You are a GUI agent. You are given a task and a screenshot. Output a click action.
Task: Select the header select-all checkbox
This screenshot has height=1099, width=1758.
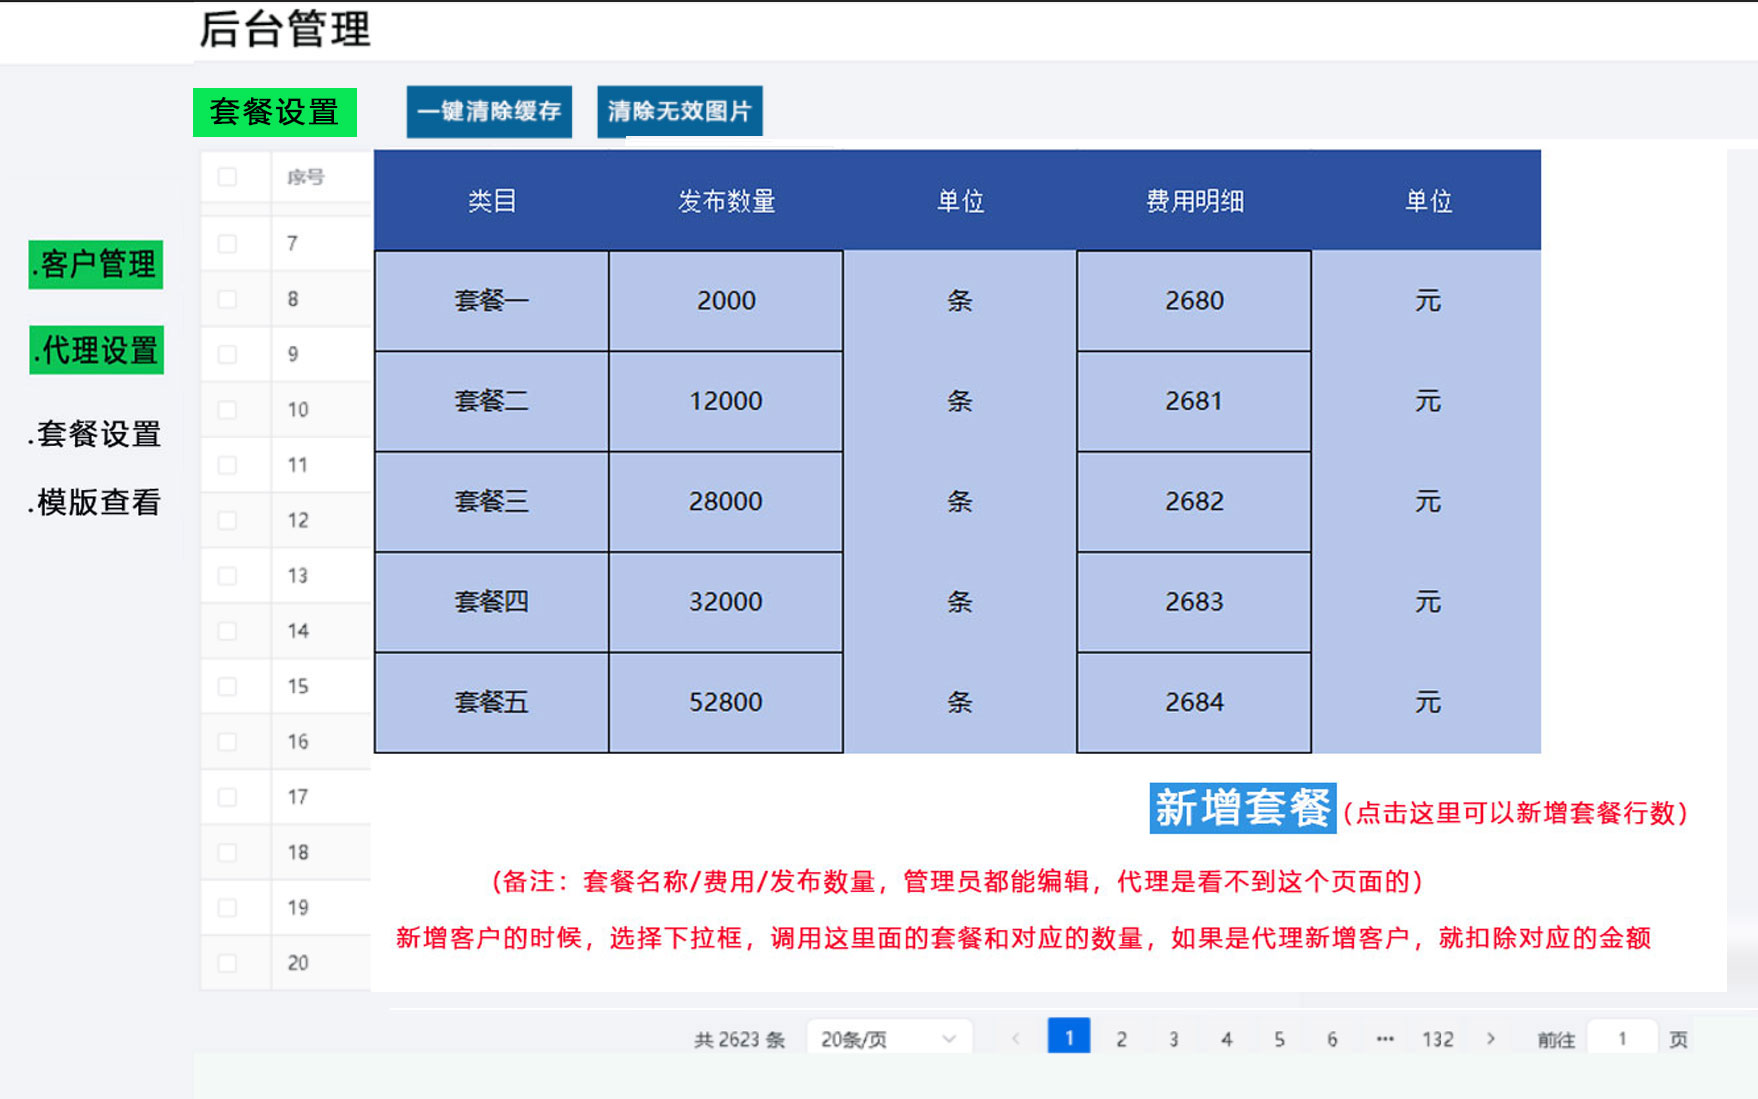(227, 177)
